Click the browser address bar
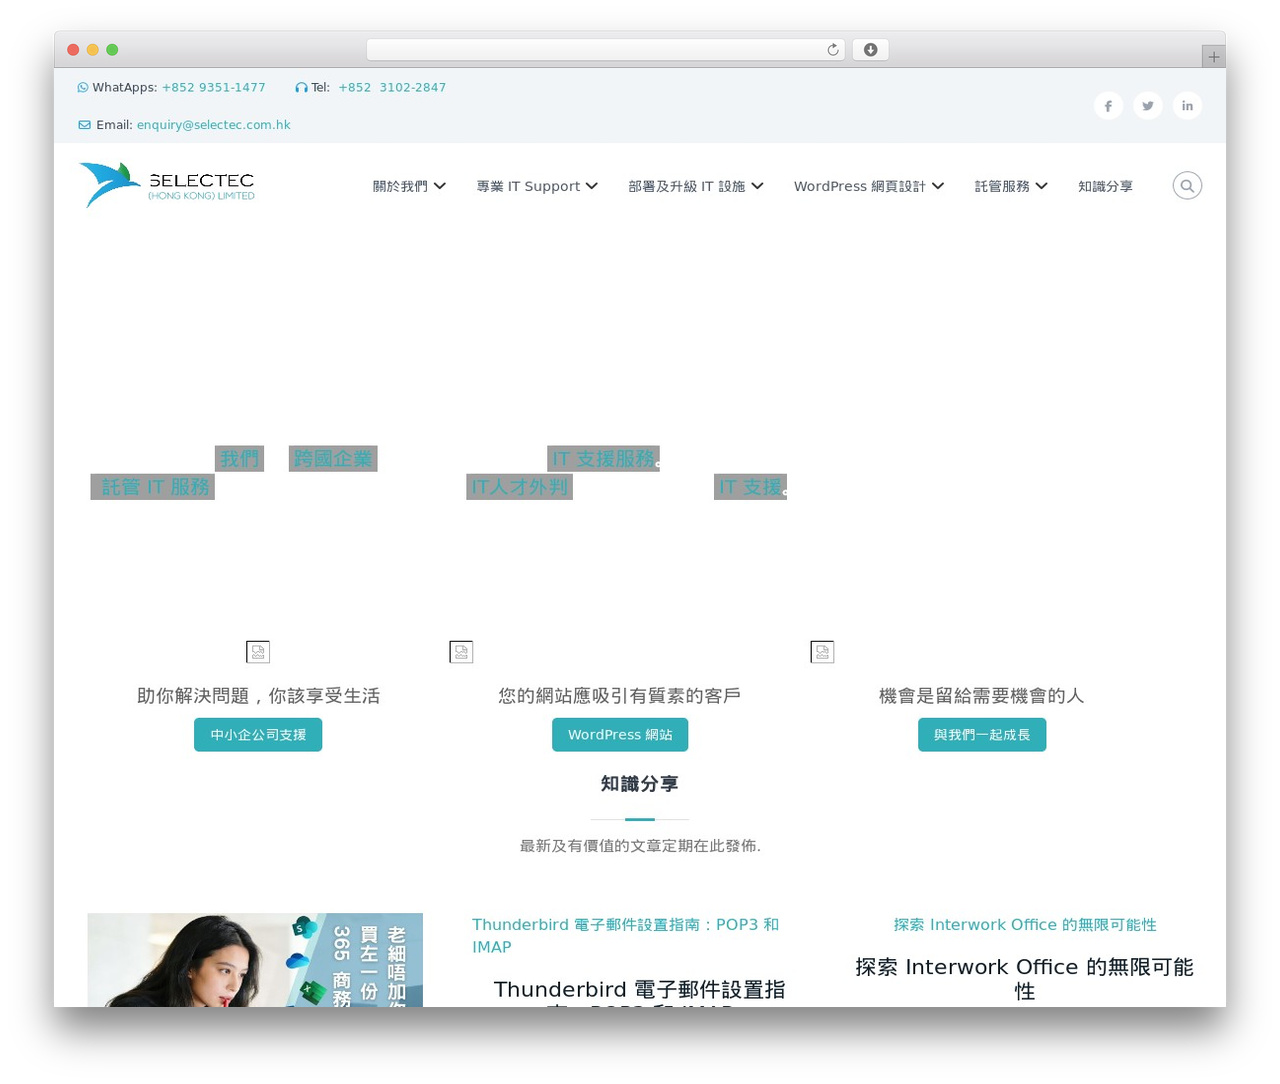The height and width of the screenshot is (1084, 1280). click(605, 50)
